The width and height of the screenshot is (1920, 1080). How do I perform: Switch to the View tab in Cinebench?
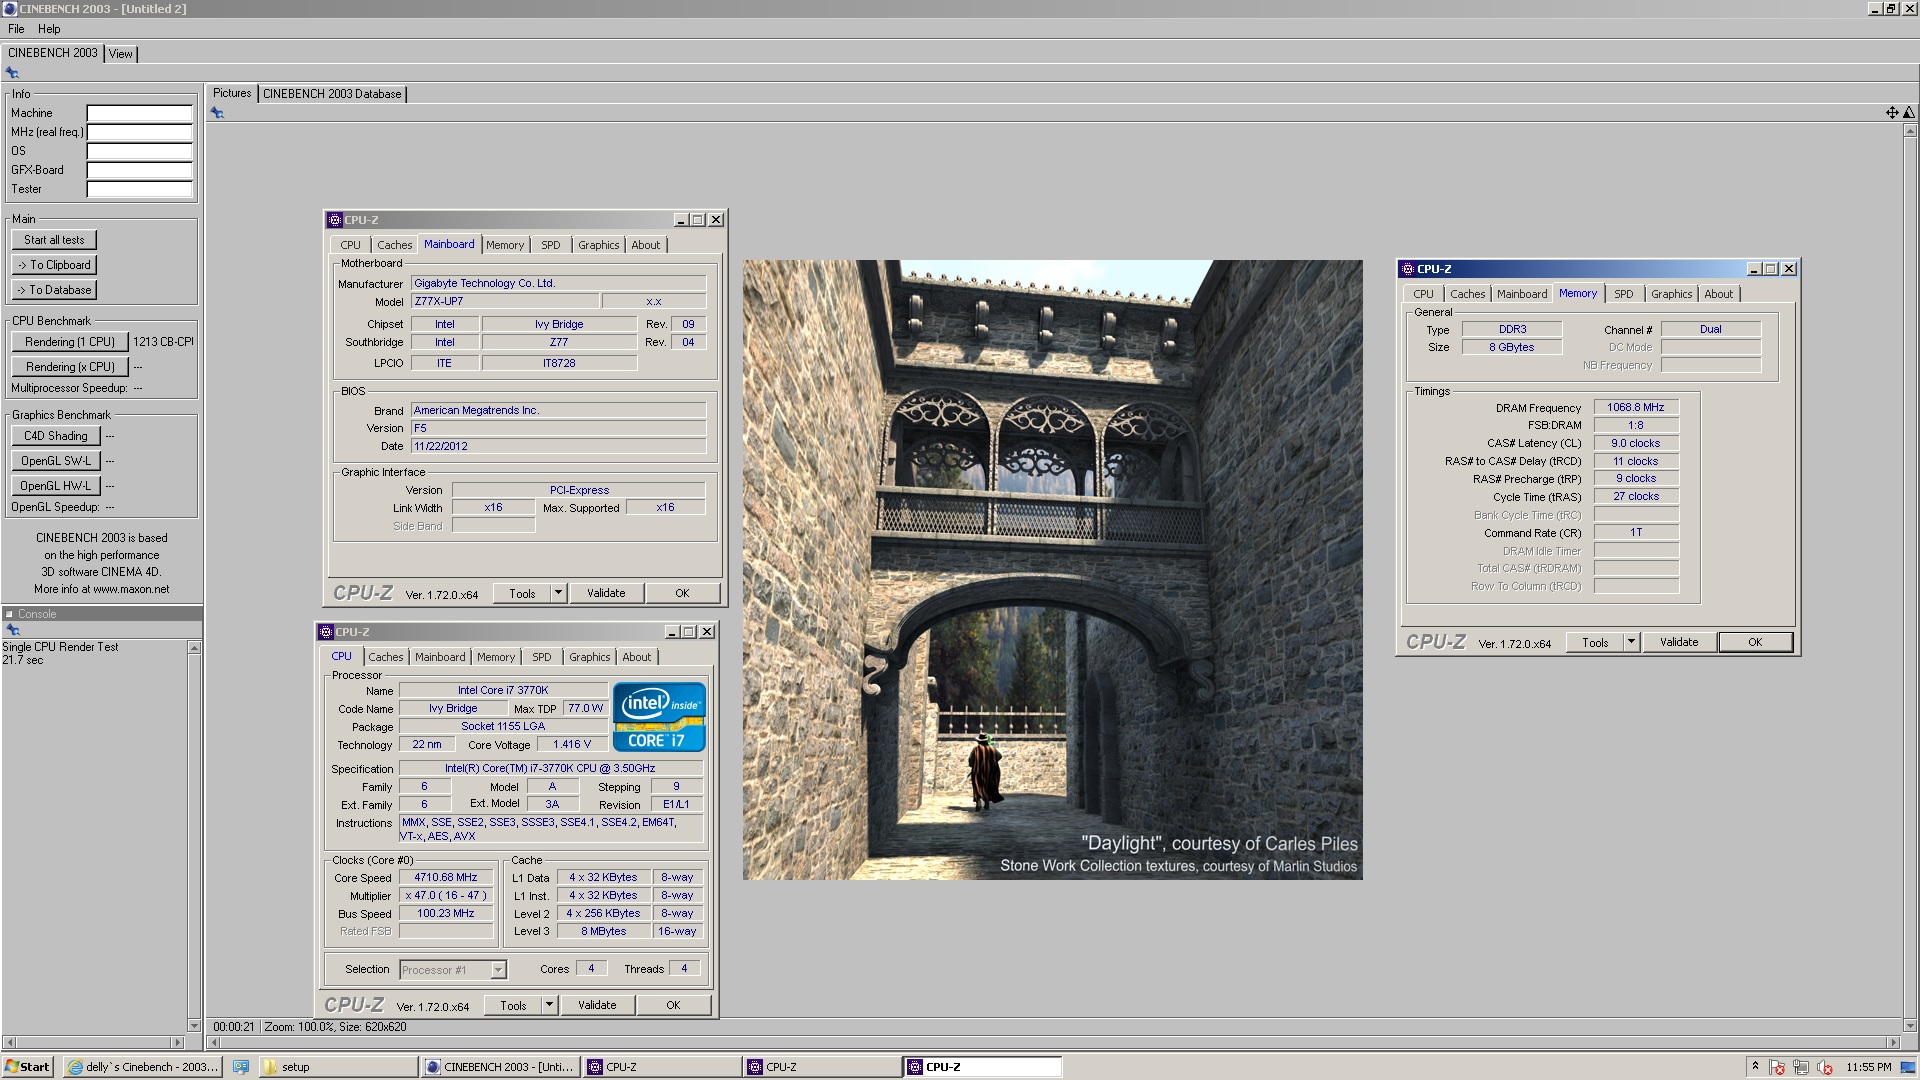coord(121,54)
